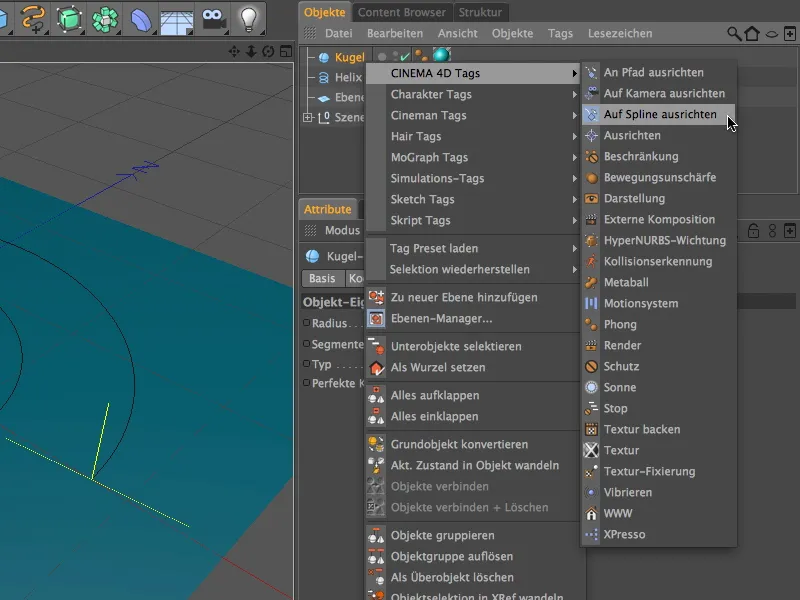This screenshot has height=600, width=800.
Task: Click the viewport zoom arrow icon
Action: click(x=251, y=52)
